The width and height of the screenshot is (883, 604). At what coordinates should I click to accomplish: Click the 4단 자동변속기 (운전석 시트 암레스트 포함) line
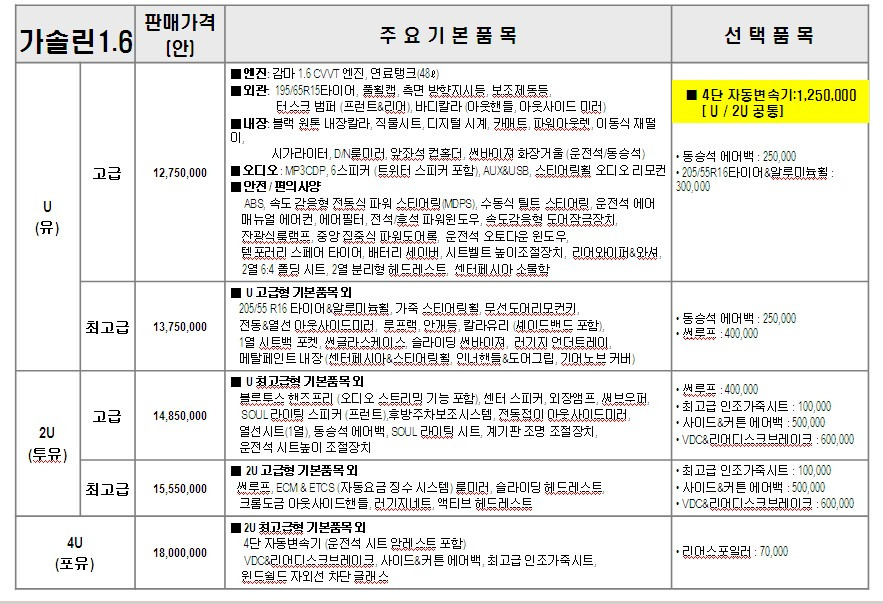pos(354,544)
